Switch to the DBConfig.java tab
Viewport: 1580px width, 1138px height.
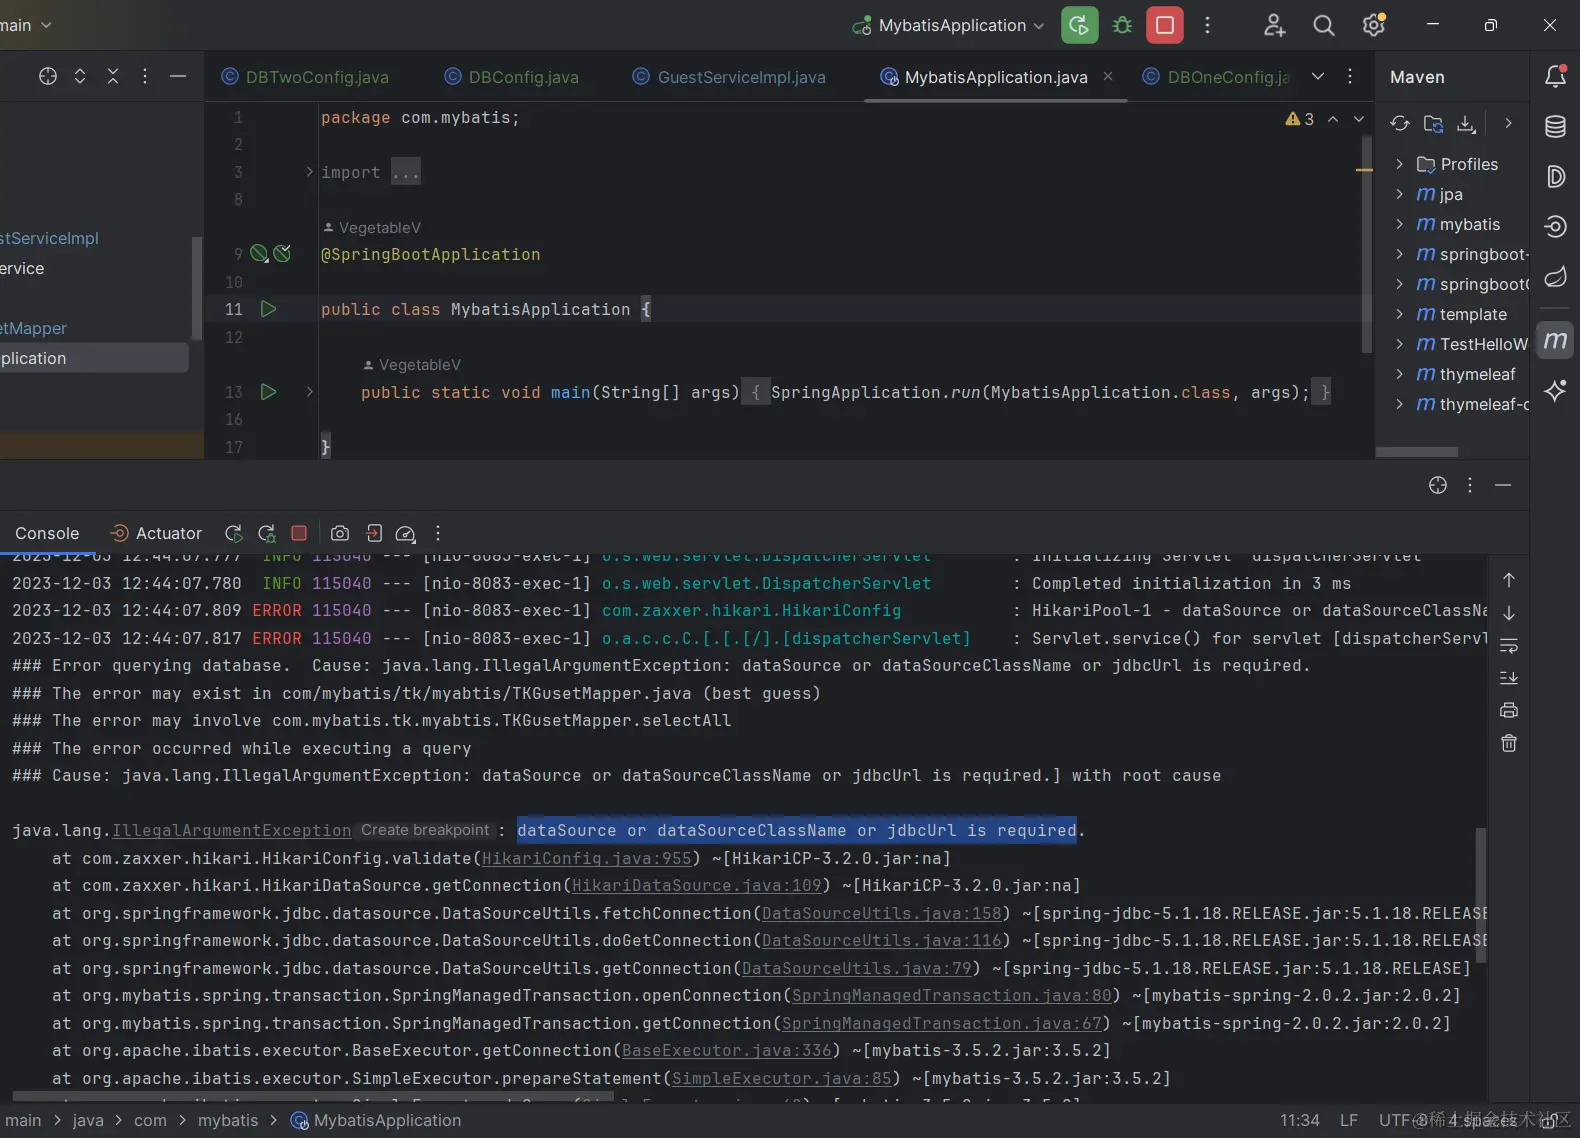[512, 77]
